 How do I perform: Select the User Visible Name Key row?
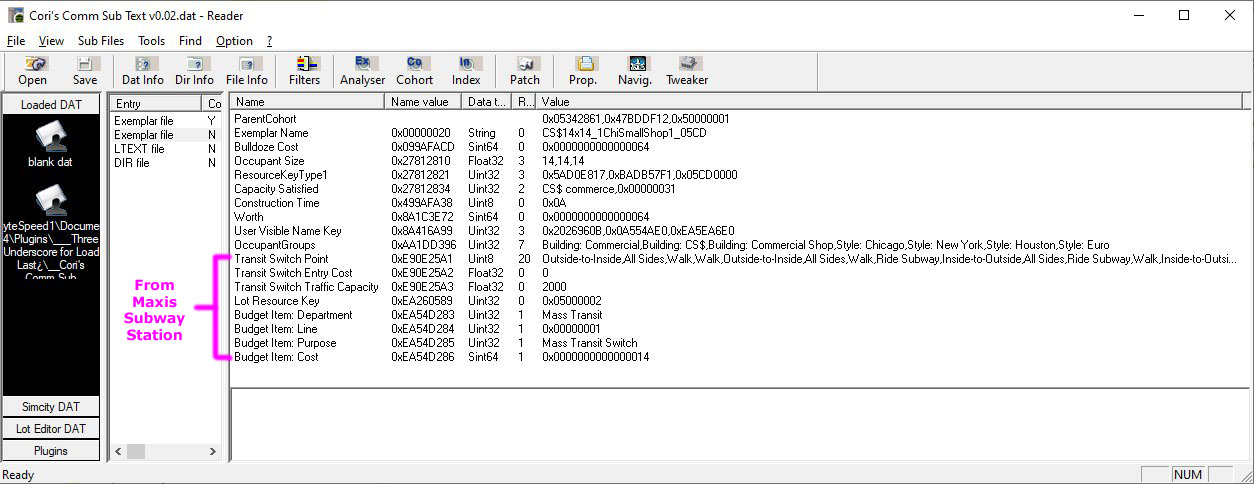coord(740,230)
